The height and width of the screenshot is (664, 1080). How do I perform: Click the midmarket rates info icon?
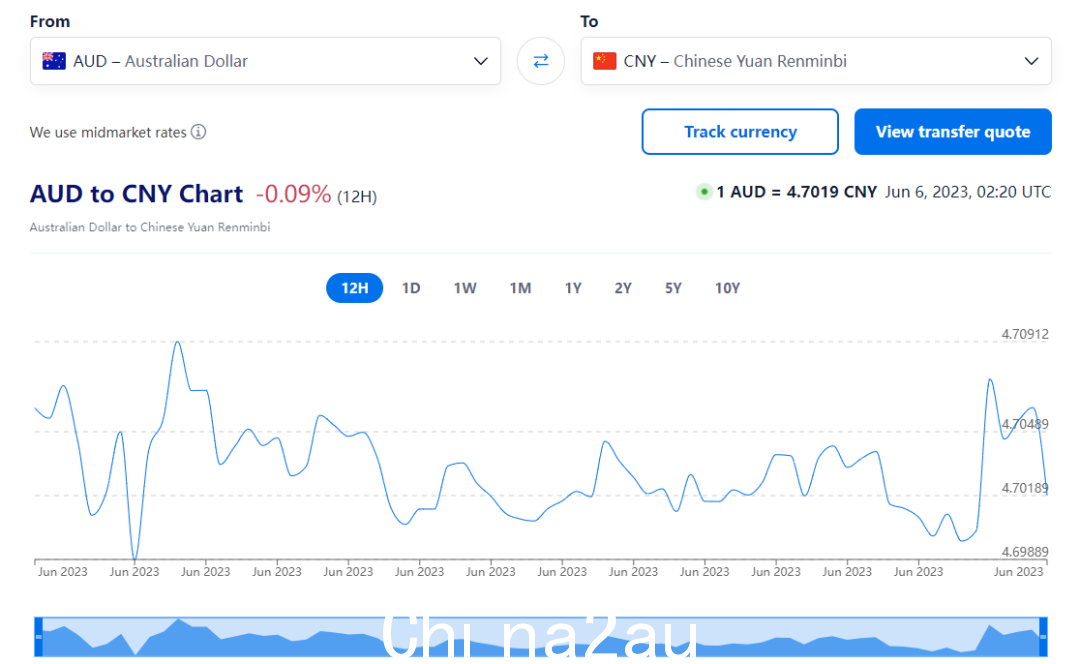coord(198,132)
